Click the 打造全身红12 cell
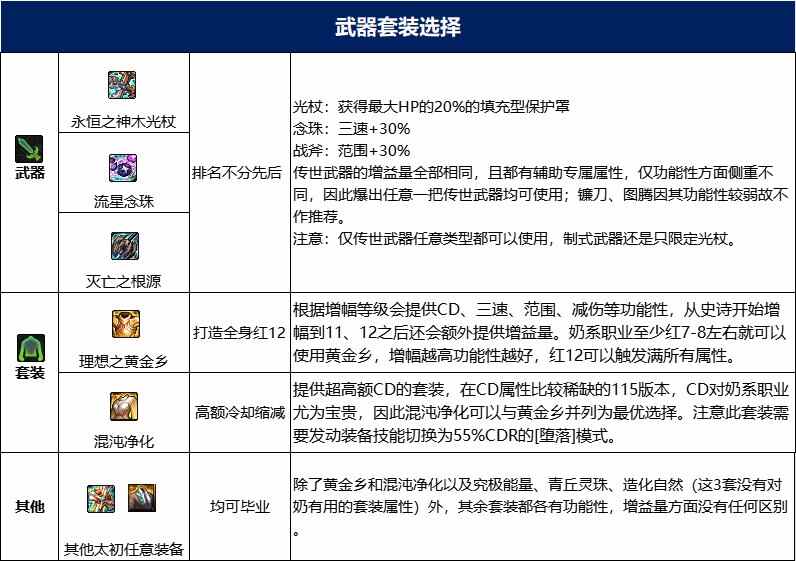796x561 pixels. (x=239, y=331)
